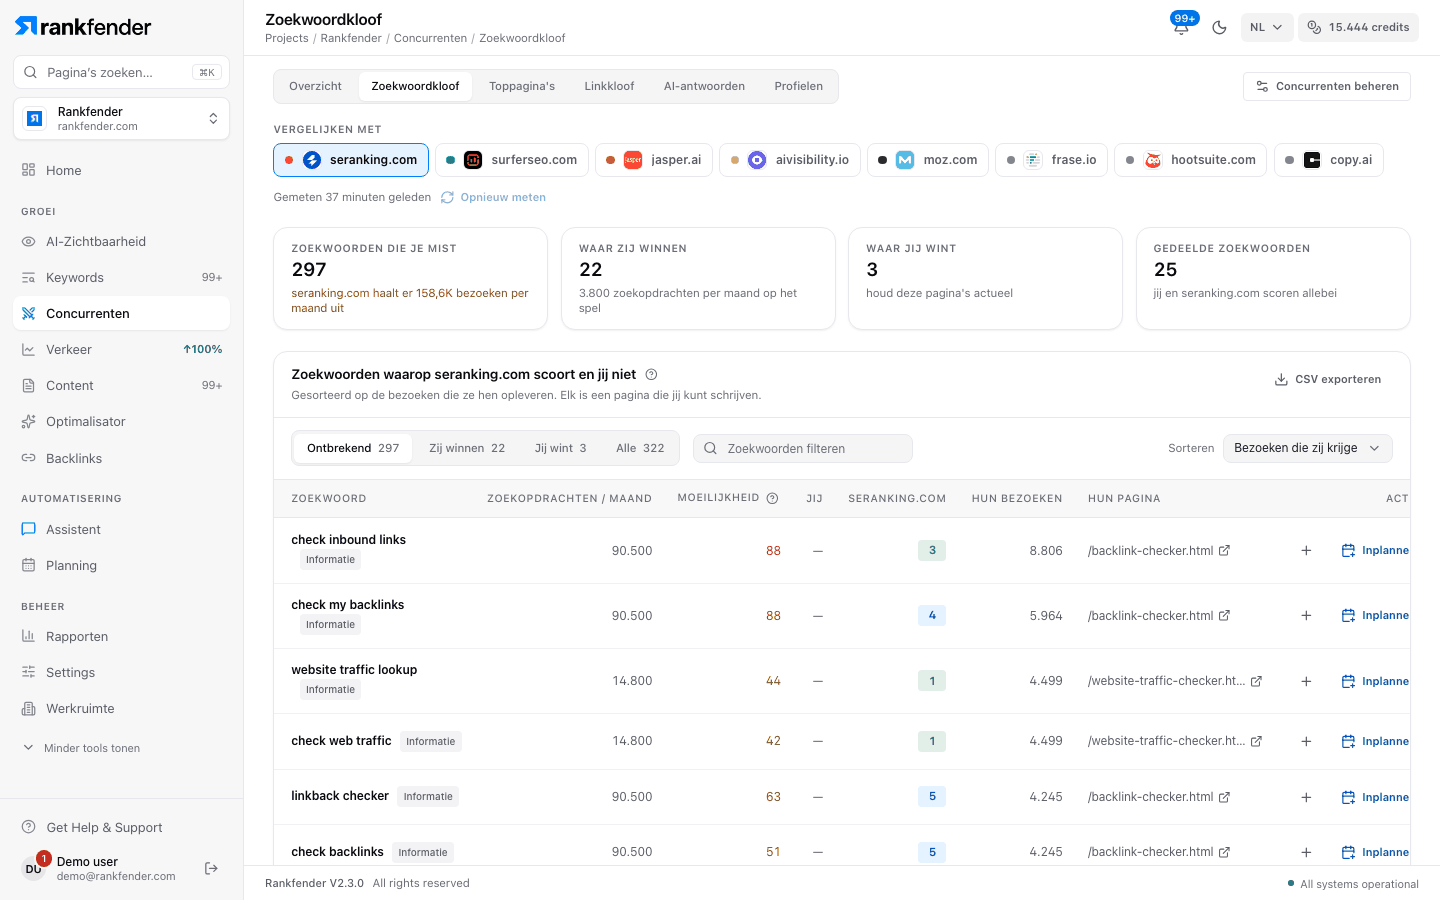Open Assistent in sidebar

pyautogui.click(x=121, y=529)
